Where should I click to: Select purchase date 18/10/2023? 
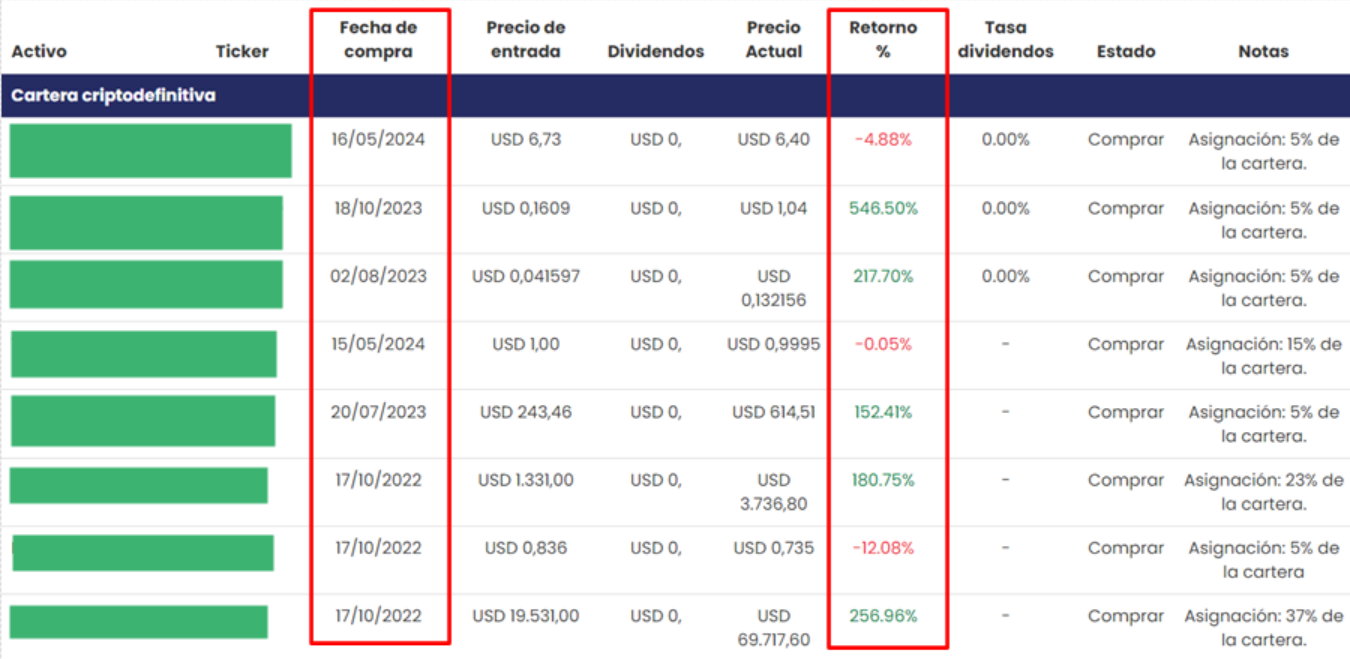[379, 208]
